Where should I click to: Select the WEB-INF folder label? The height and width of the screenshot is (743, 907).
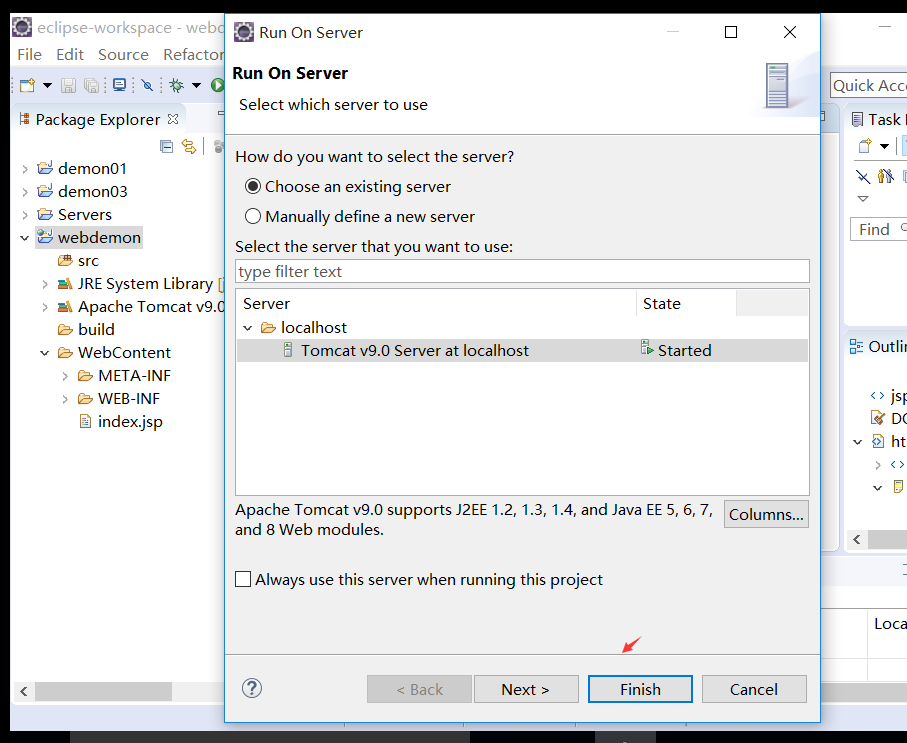click(129, 399)
